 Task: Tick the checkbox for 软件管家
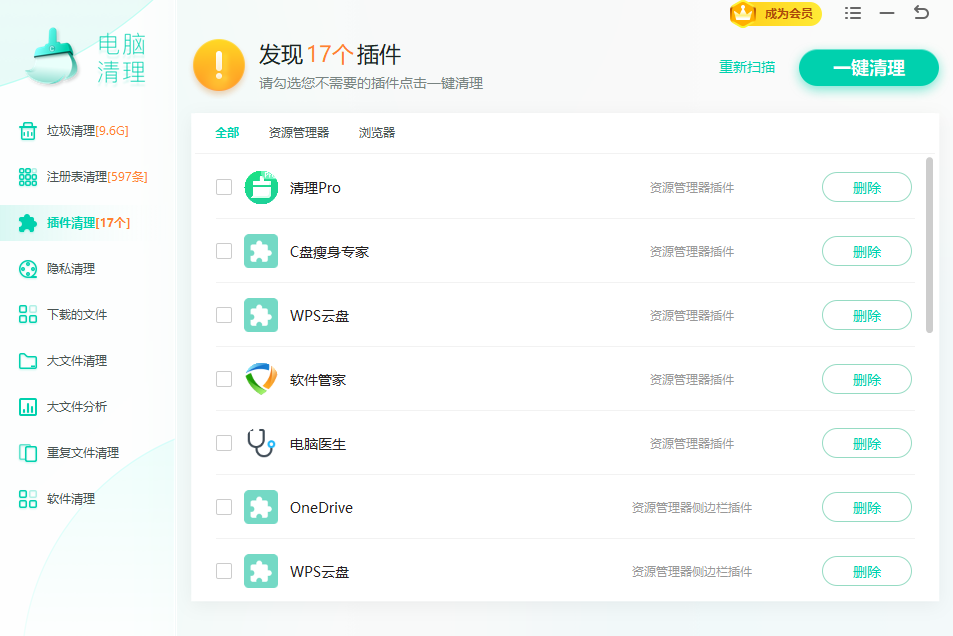(x=224, y=379)
